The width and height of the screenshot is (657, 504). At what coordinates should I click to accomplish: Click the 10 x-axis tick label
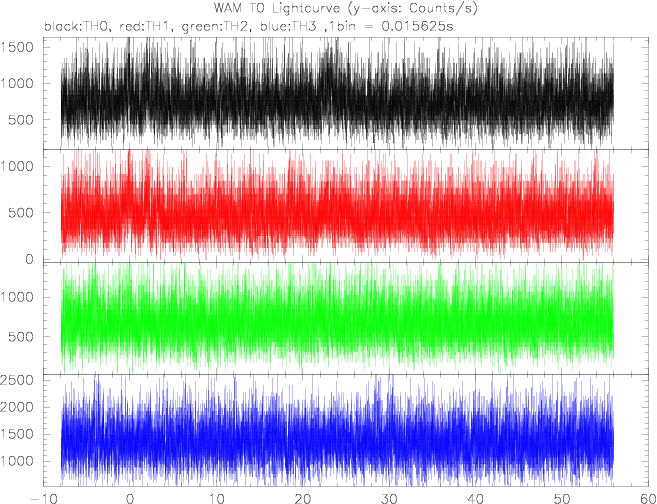pyautogui.click(x=216, y=499)
